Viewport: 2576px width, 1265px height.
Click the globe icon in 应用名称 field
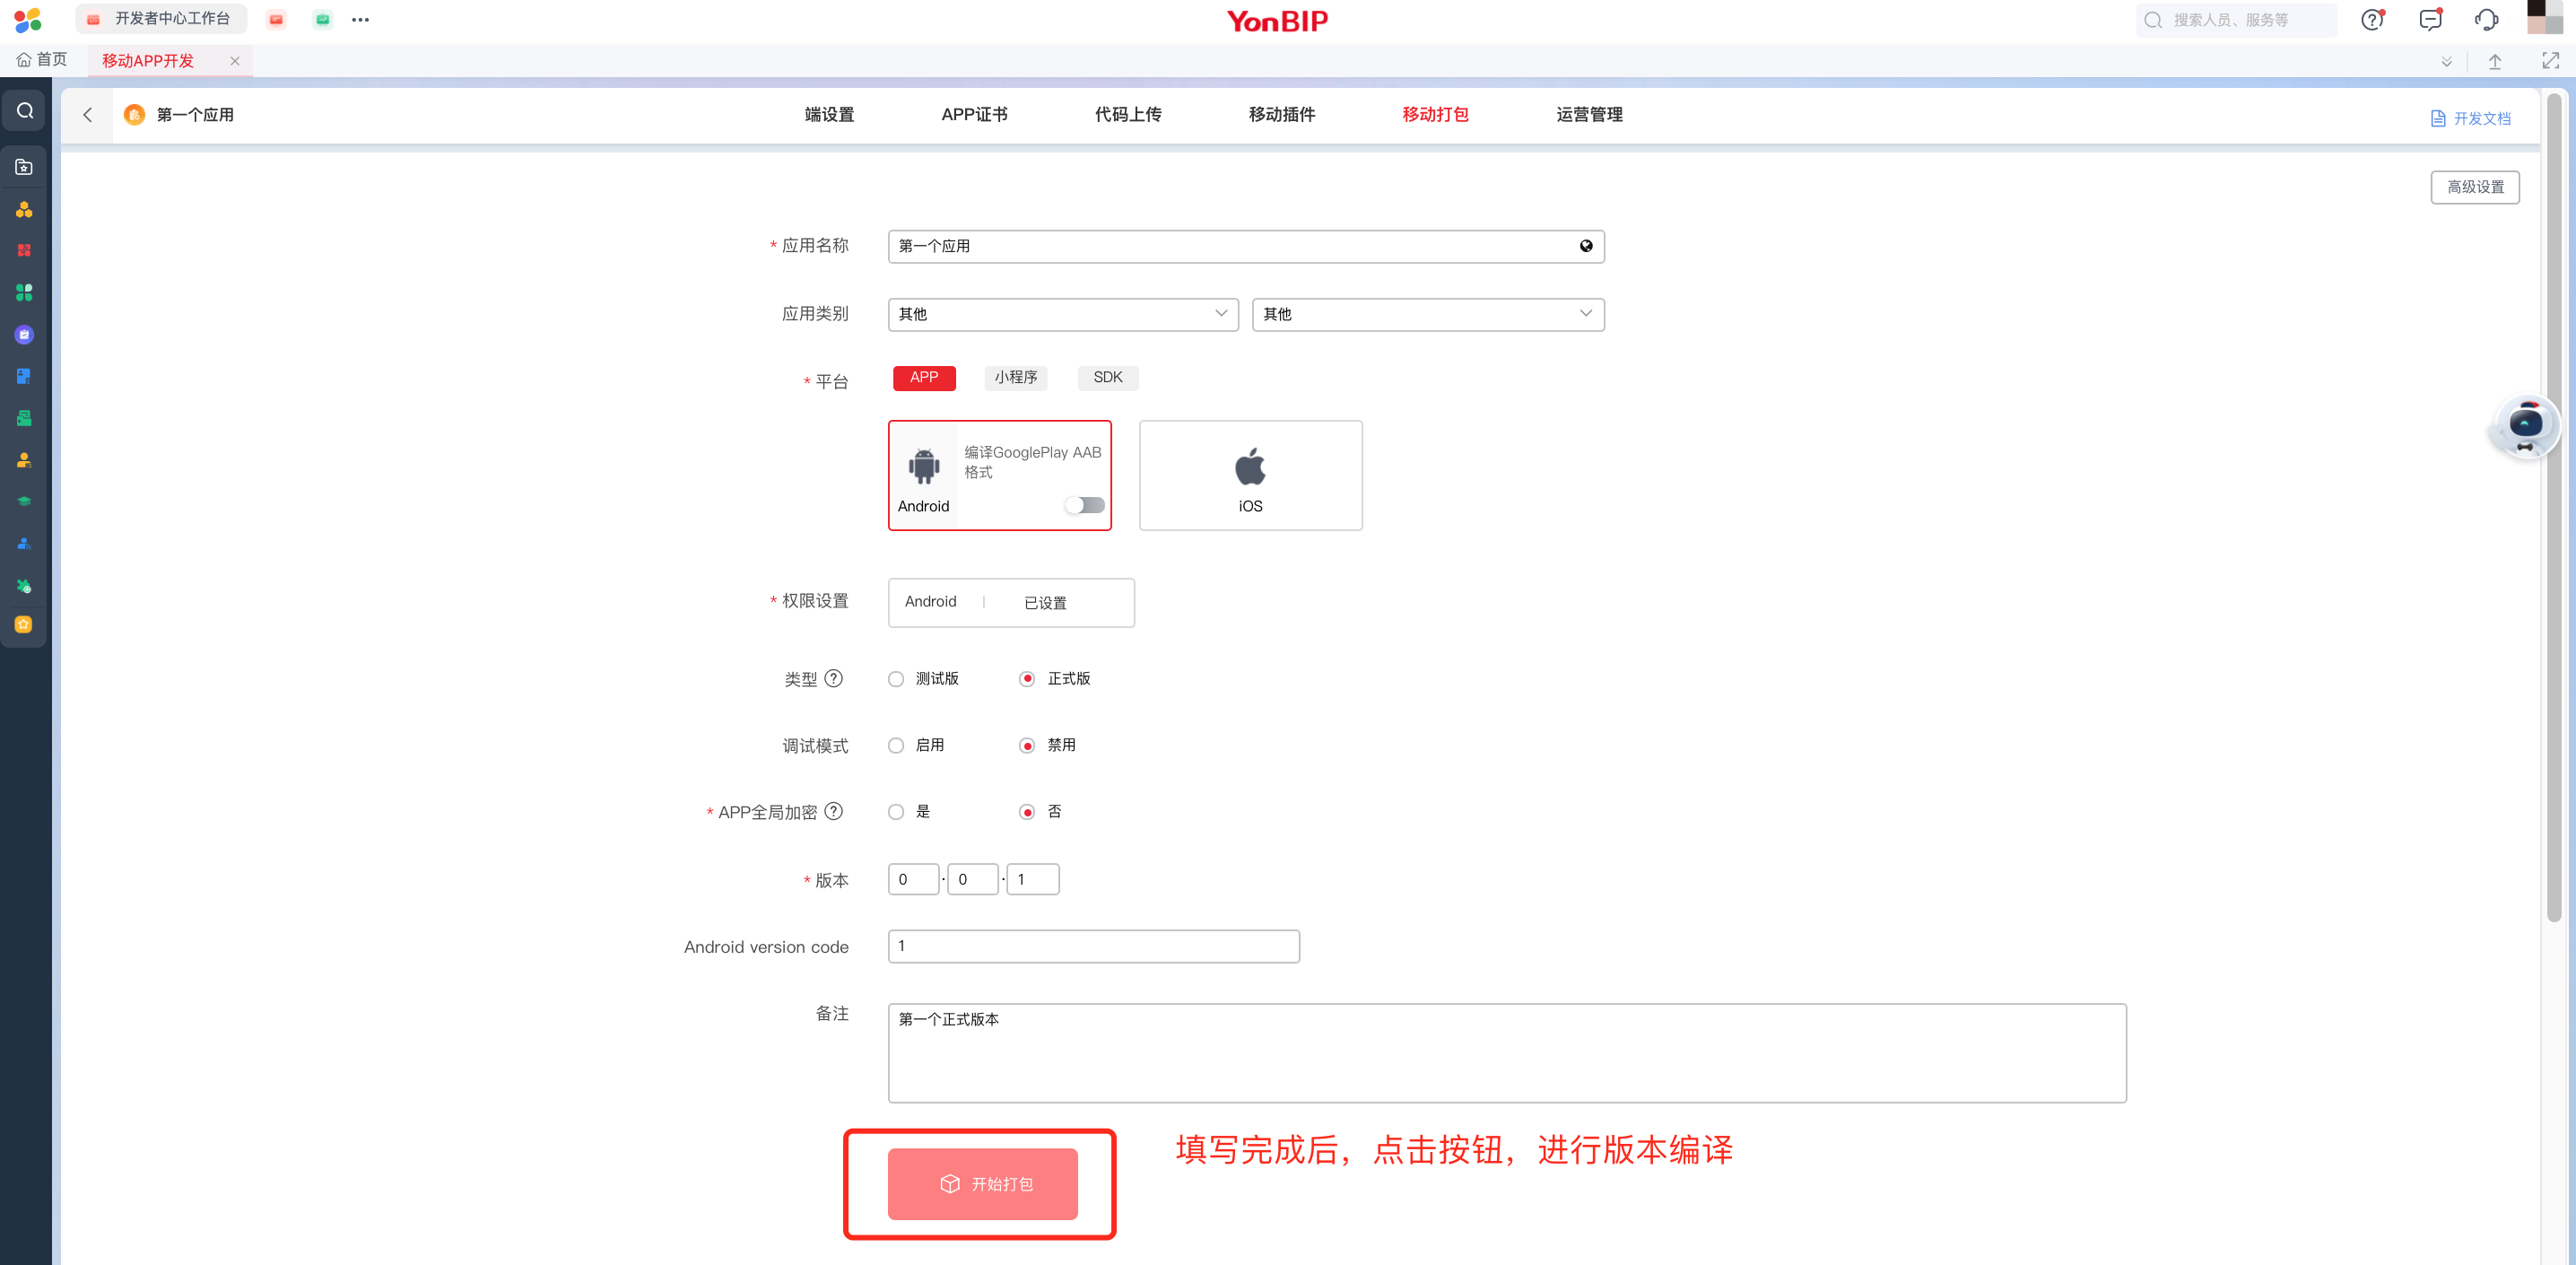coord(1585,246)
